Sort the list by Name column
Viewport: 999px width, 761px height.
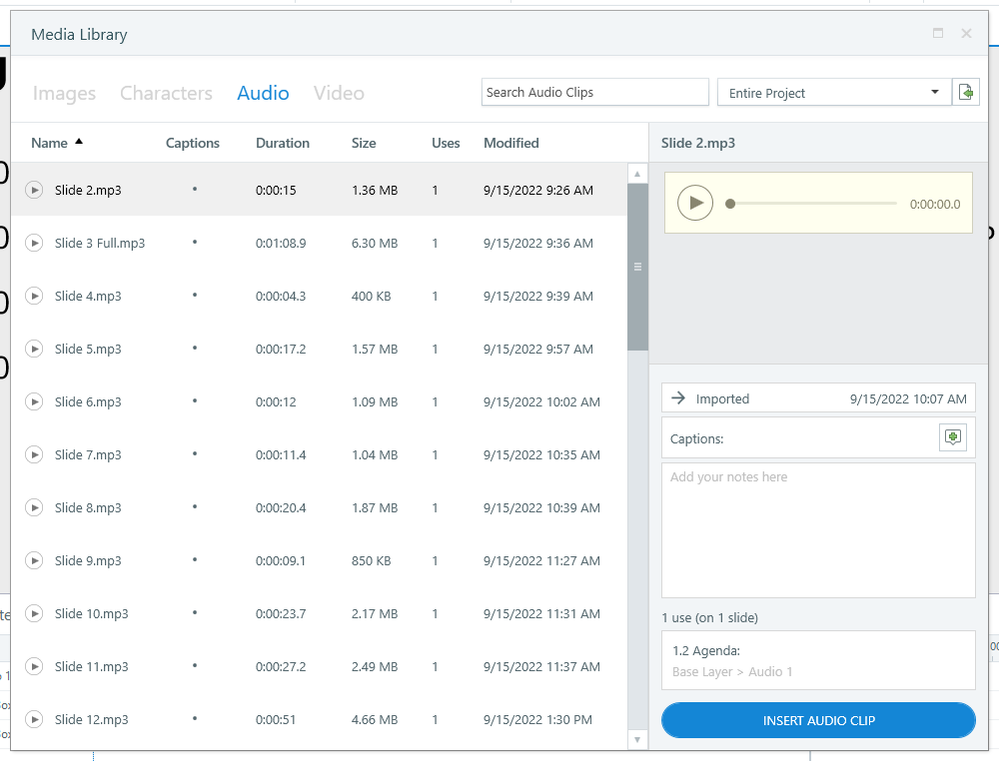pyautogui.click(x=50, y=143)
